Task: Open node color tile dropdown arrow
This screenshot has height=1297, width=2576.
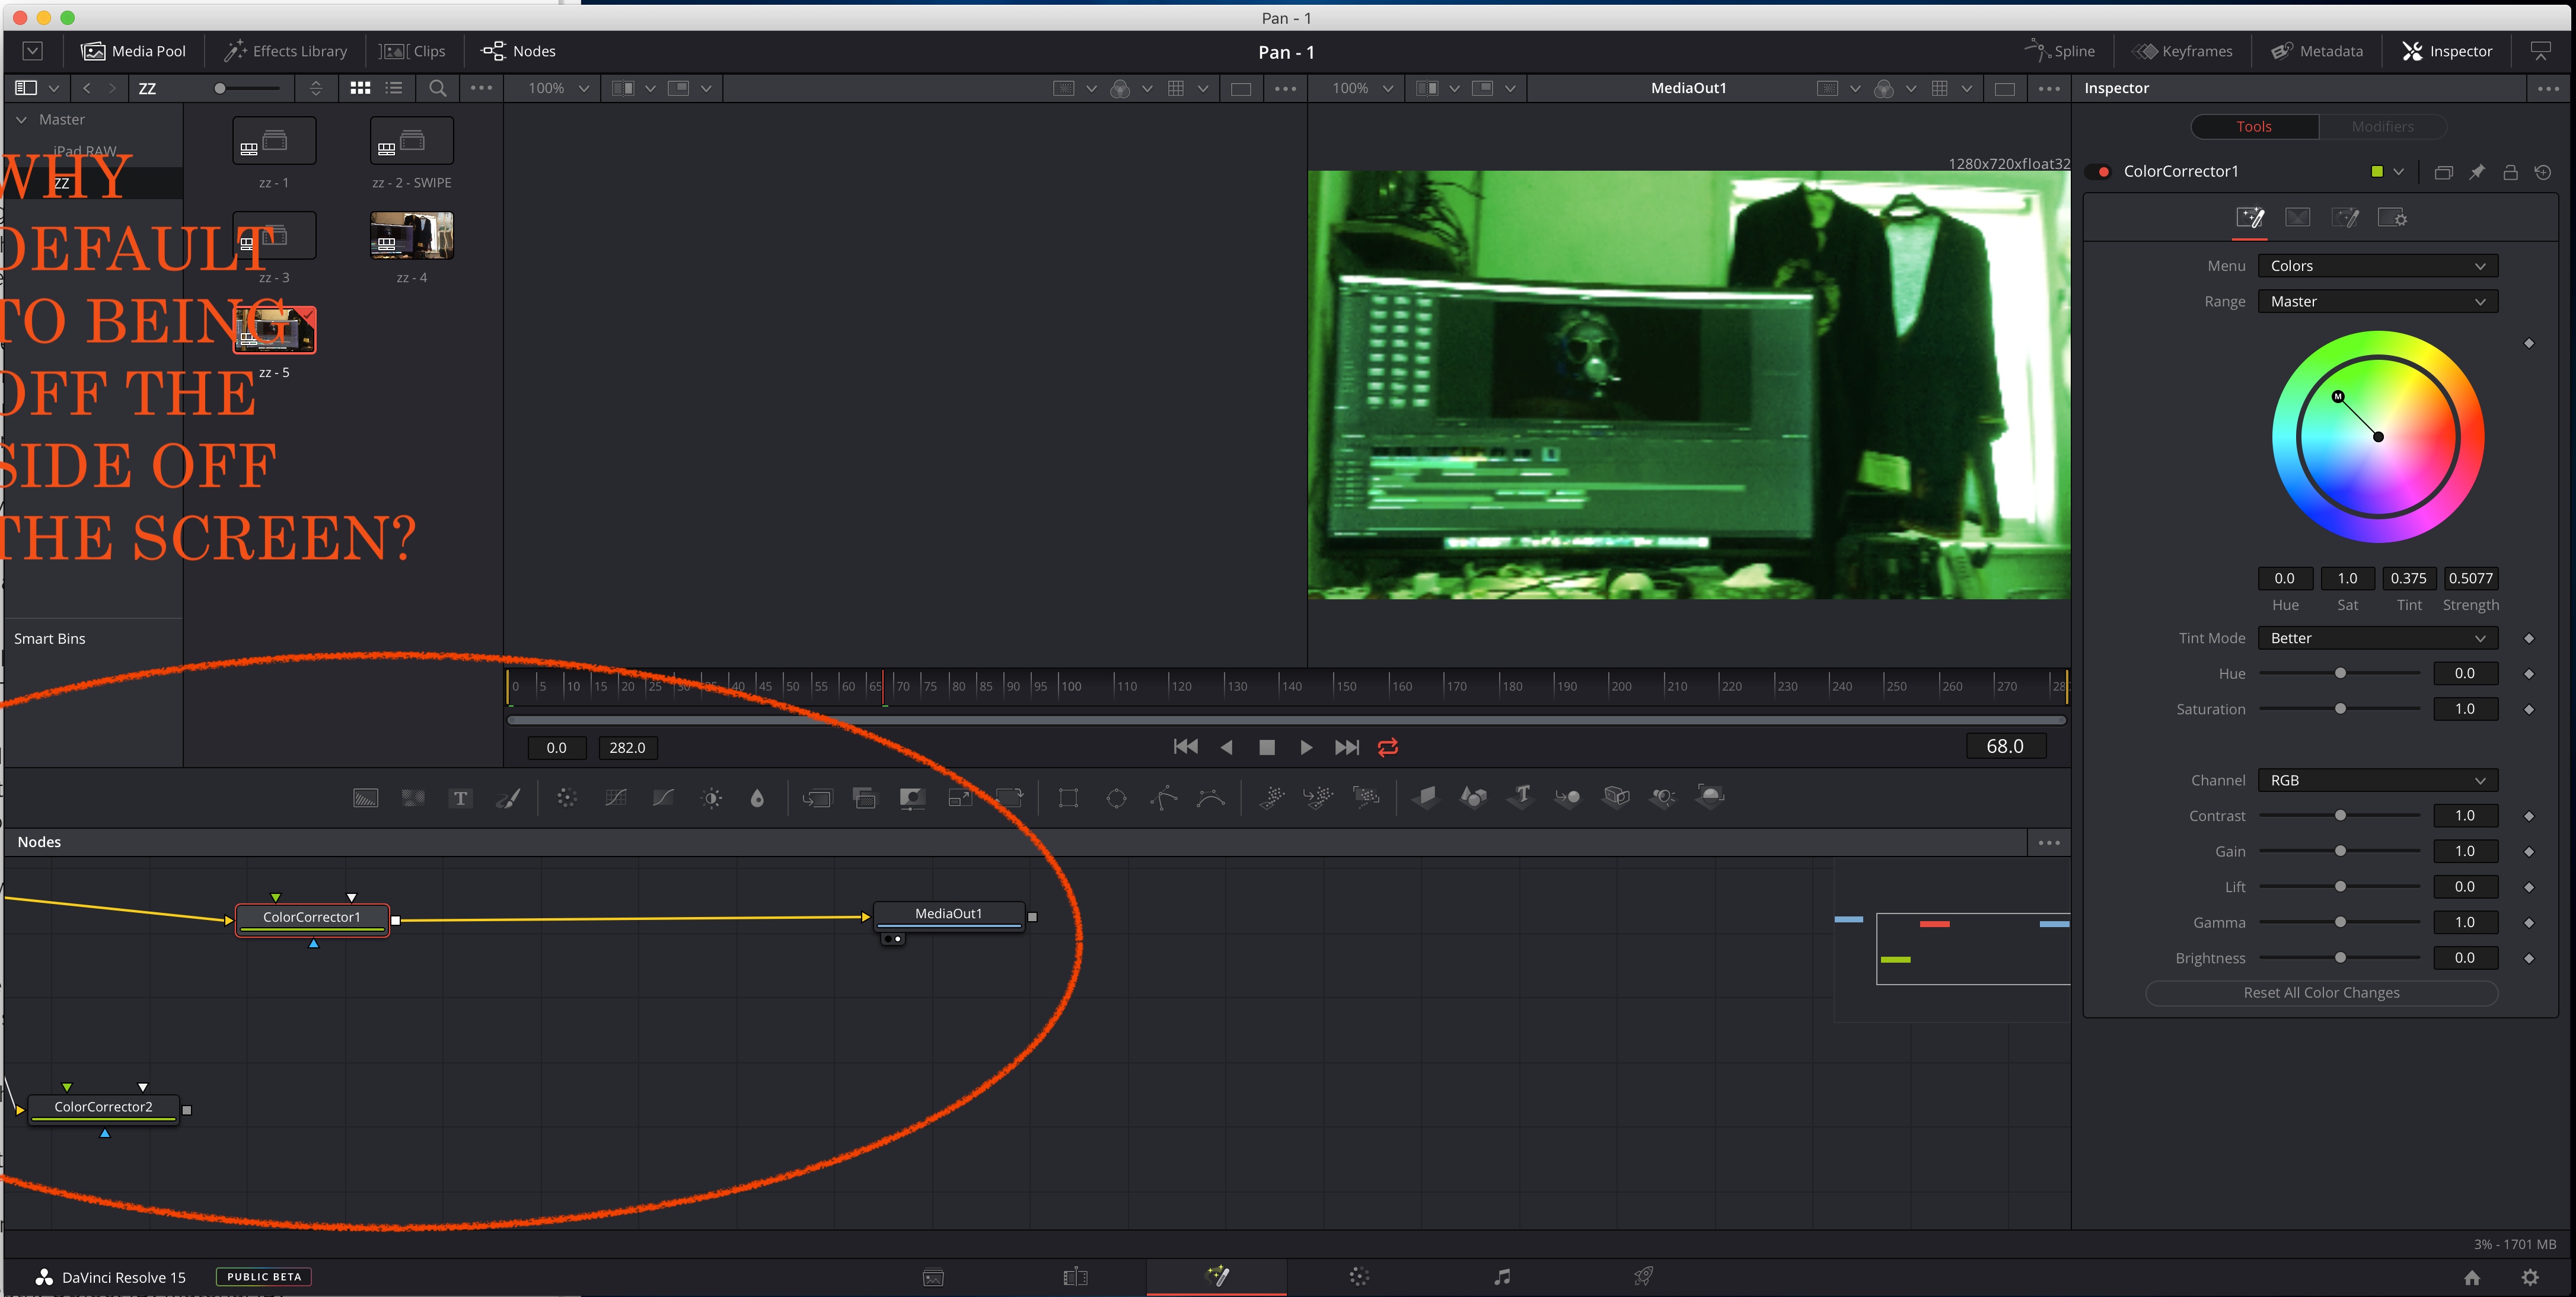Action: pos(2398,172)
